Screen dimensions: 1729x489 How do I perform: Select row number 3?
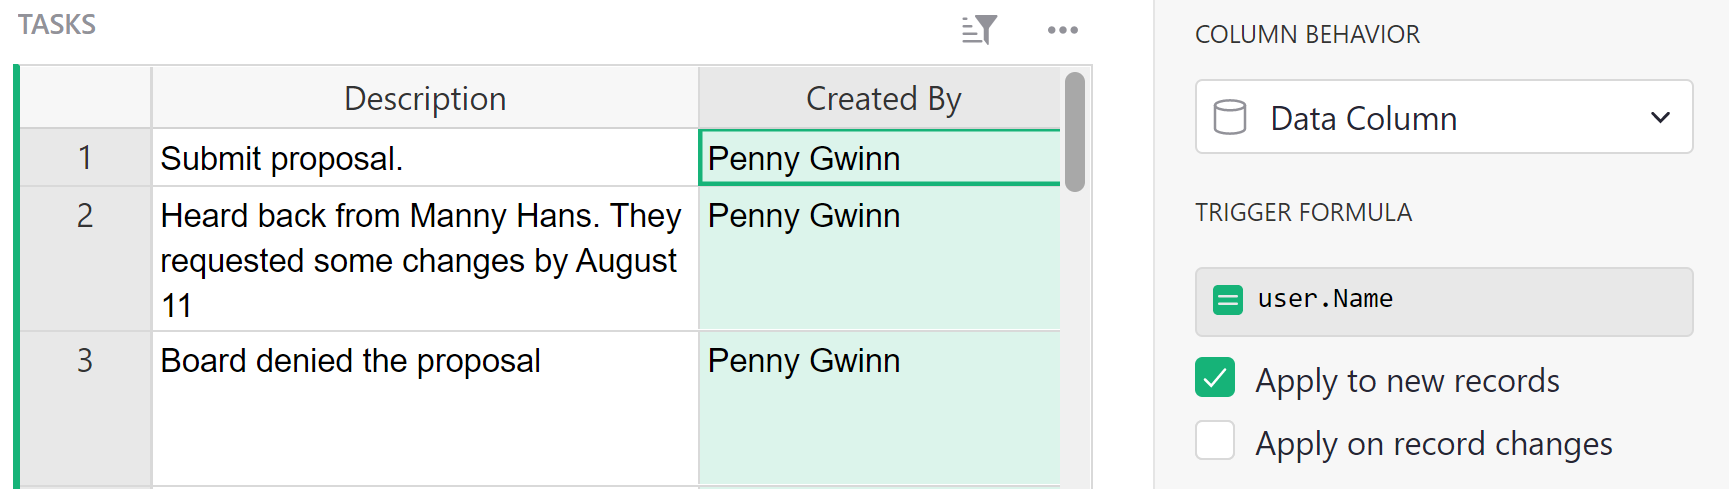click(x=85, y=361)
